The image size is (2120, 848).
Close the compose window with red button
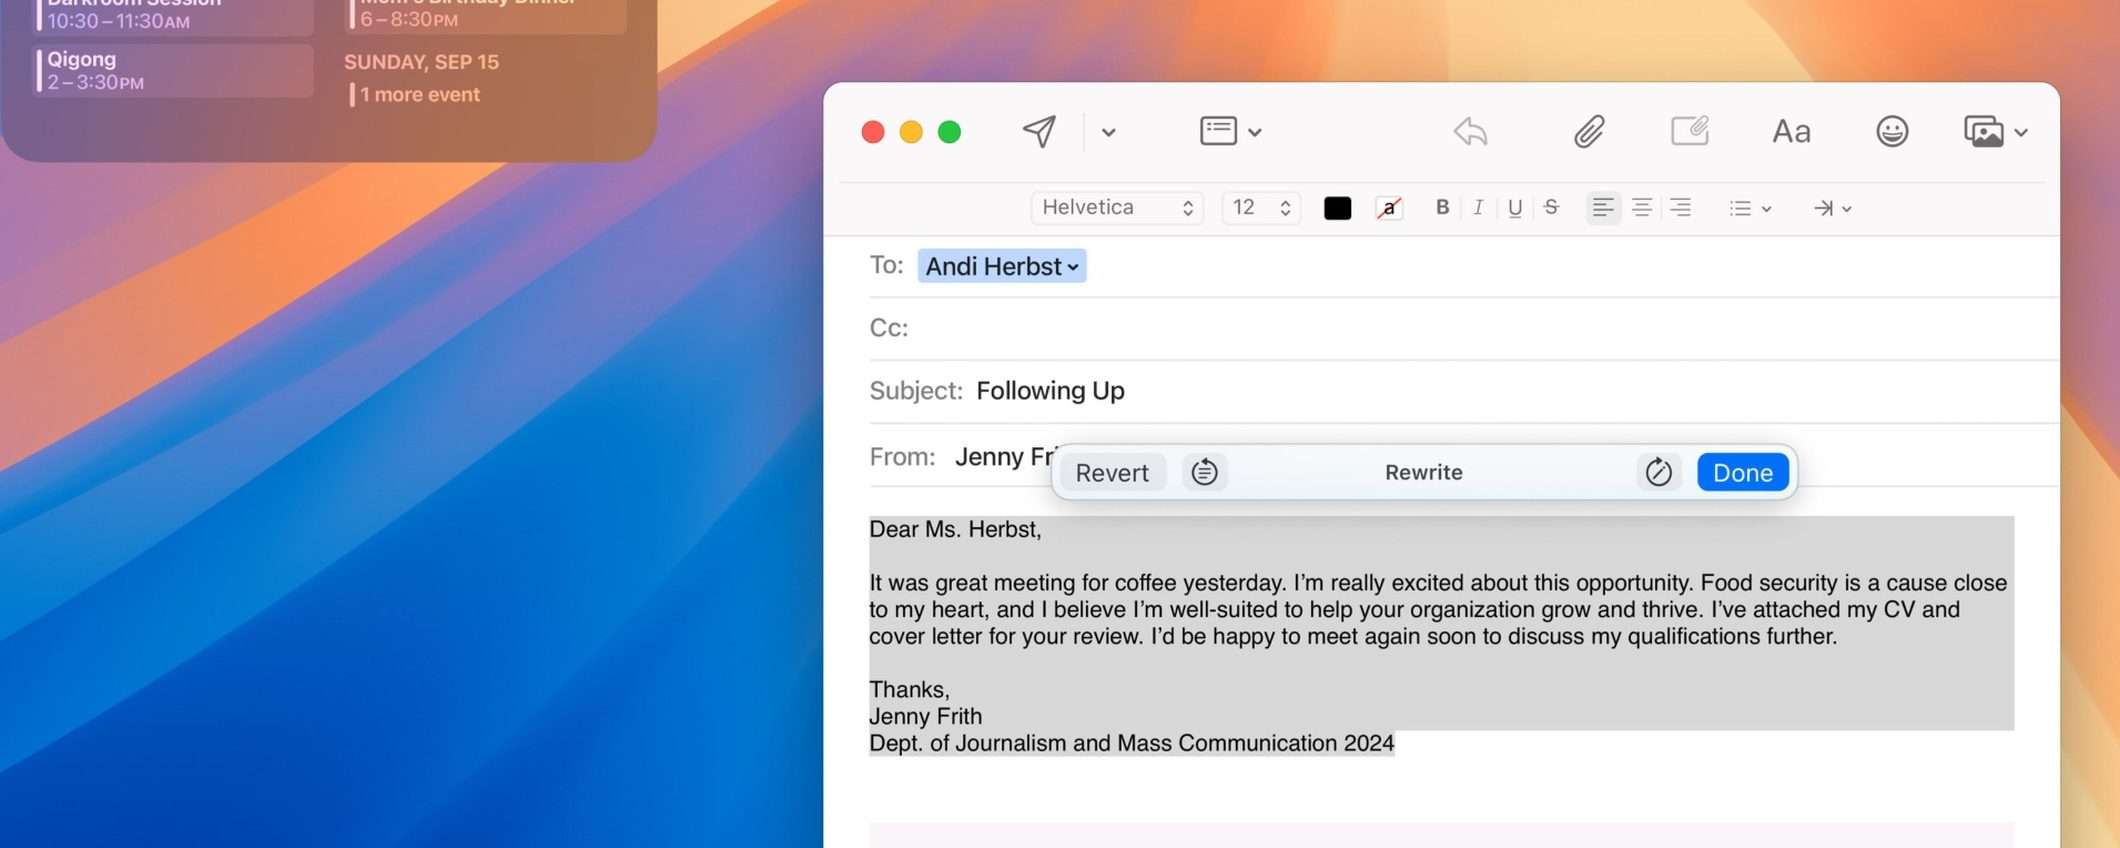(873, 132)
